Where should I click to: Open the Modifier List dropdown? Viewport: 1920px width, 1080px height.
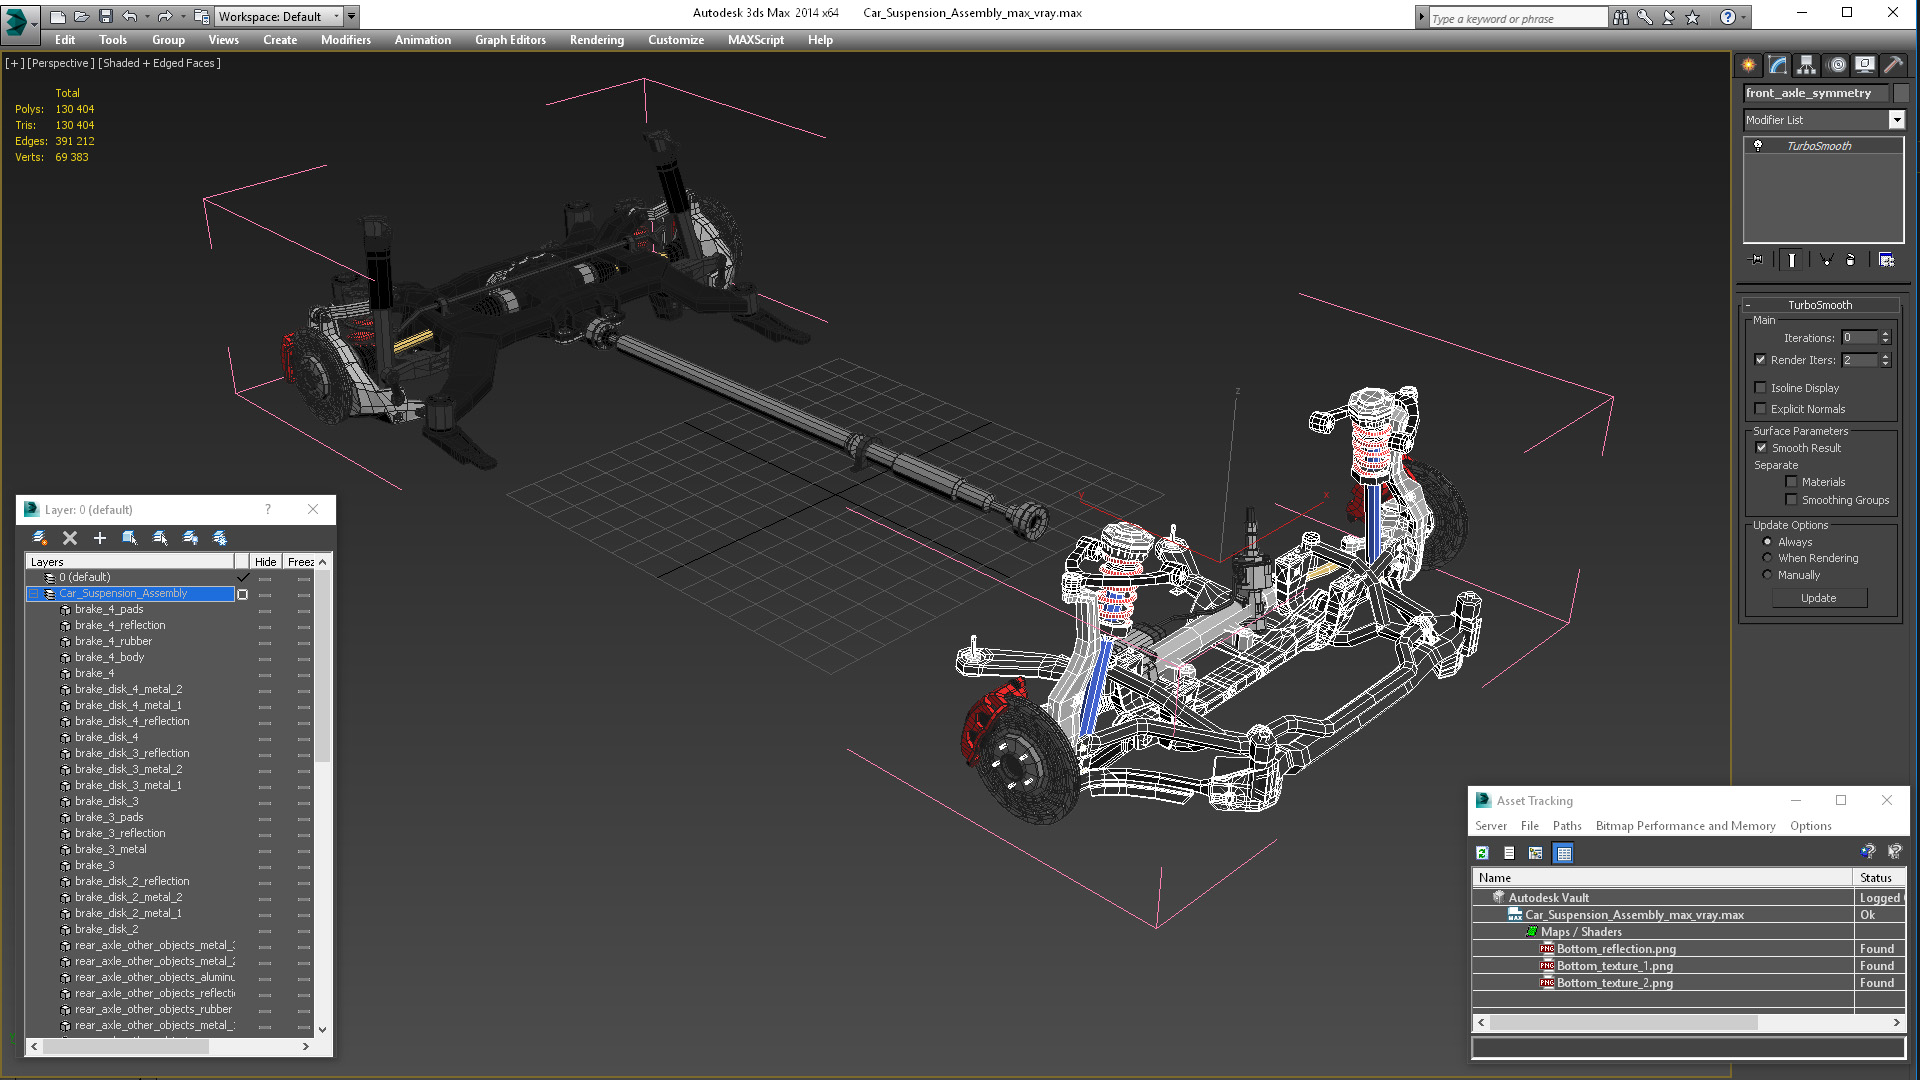pos(1896,120)
